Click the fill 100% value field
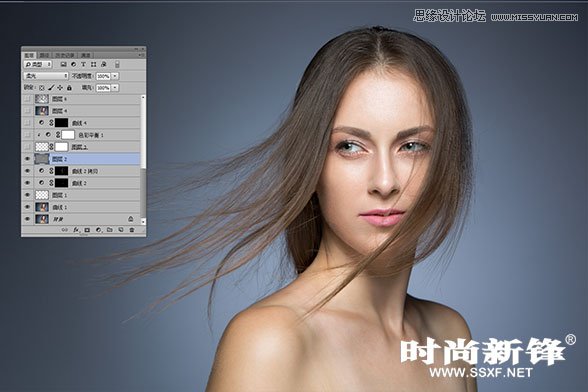The width and height of the screenshot is (588, 392). (x=103, y=88)
